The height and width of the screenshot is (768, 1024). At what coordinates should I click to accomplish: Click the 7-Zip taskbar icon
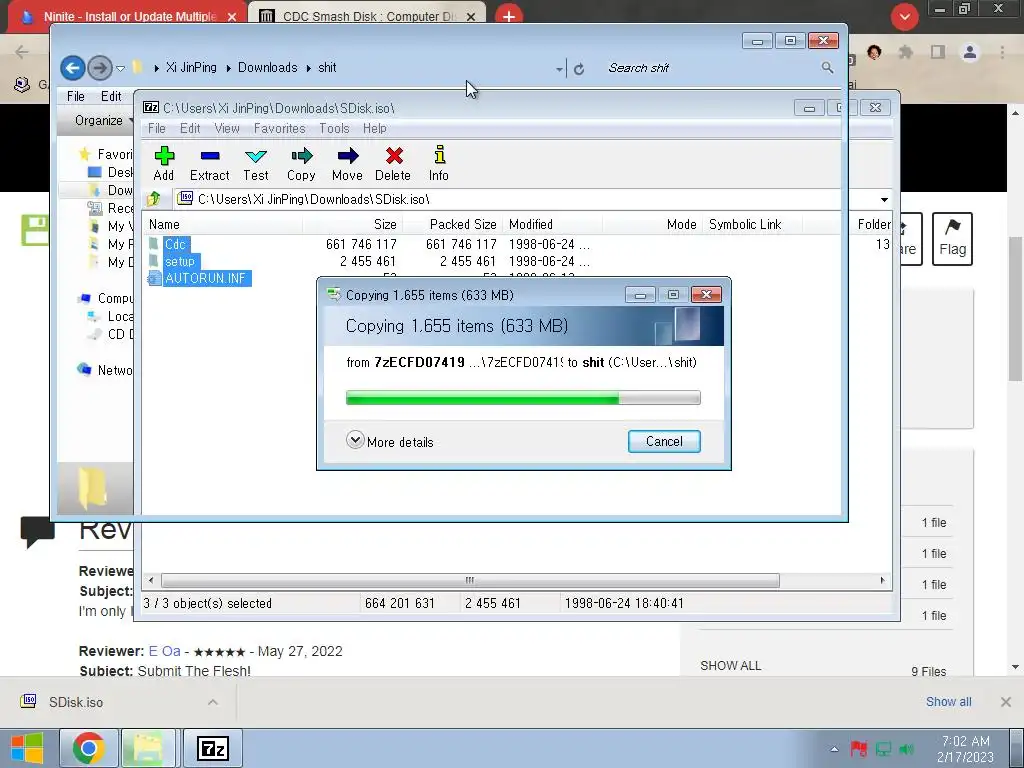pos(212,748)
